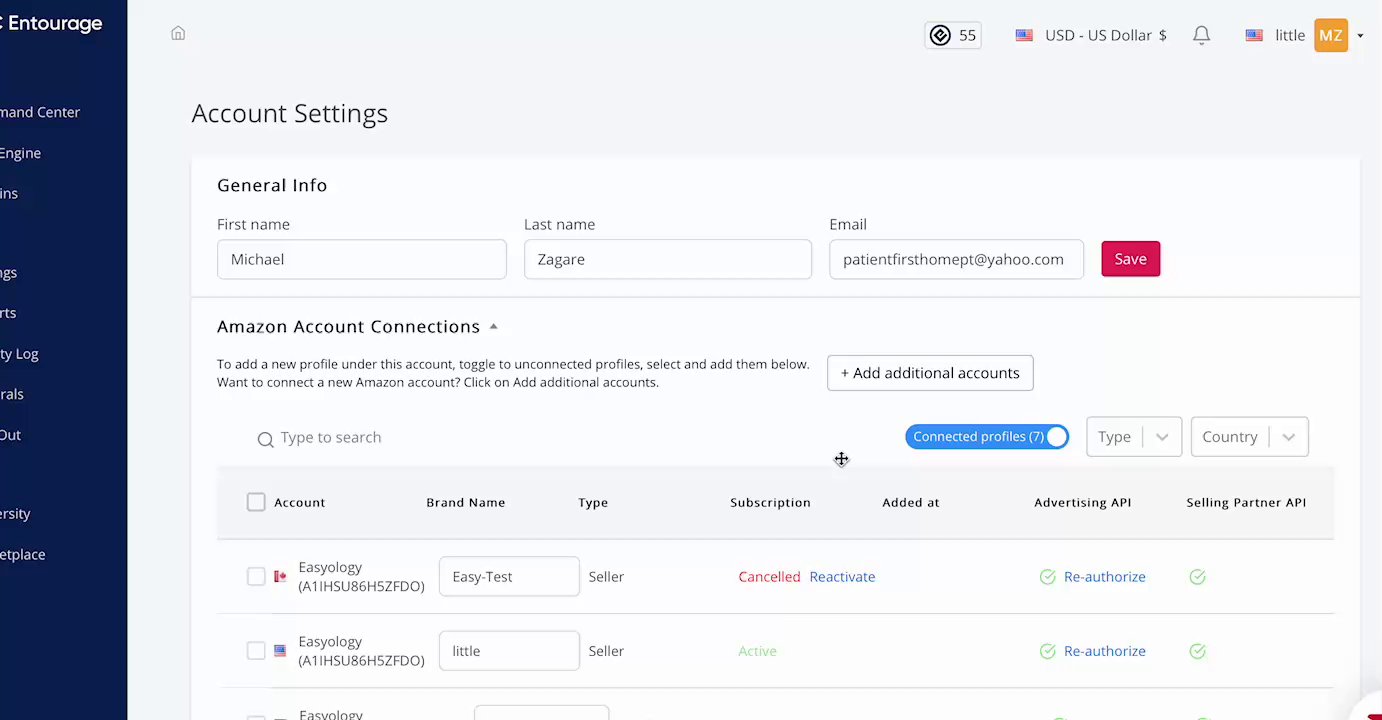The height and width of the screenshot is (720, 1382).
Task: Open the notifications bell
Action: (x=1201, y=35)
